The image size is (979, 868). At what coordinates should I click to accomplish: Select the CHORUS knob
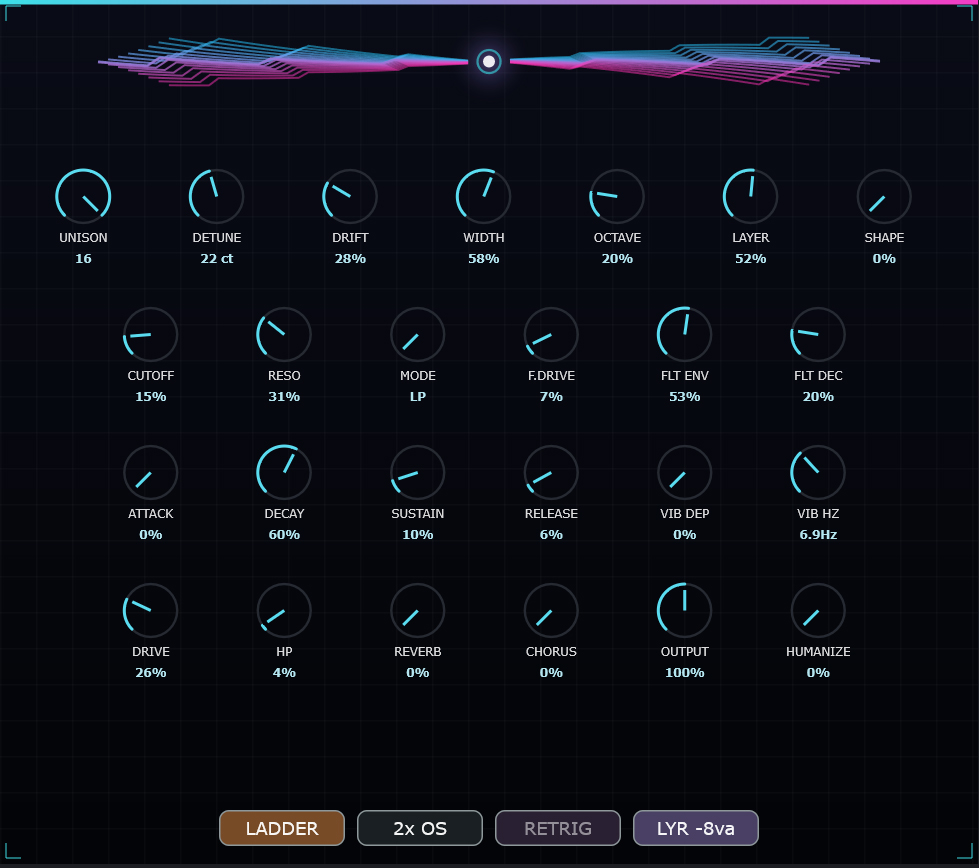pyautogui.click(x=551, y=611)
